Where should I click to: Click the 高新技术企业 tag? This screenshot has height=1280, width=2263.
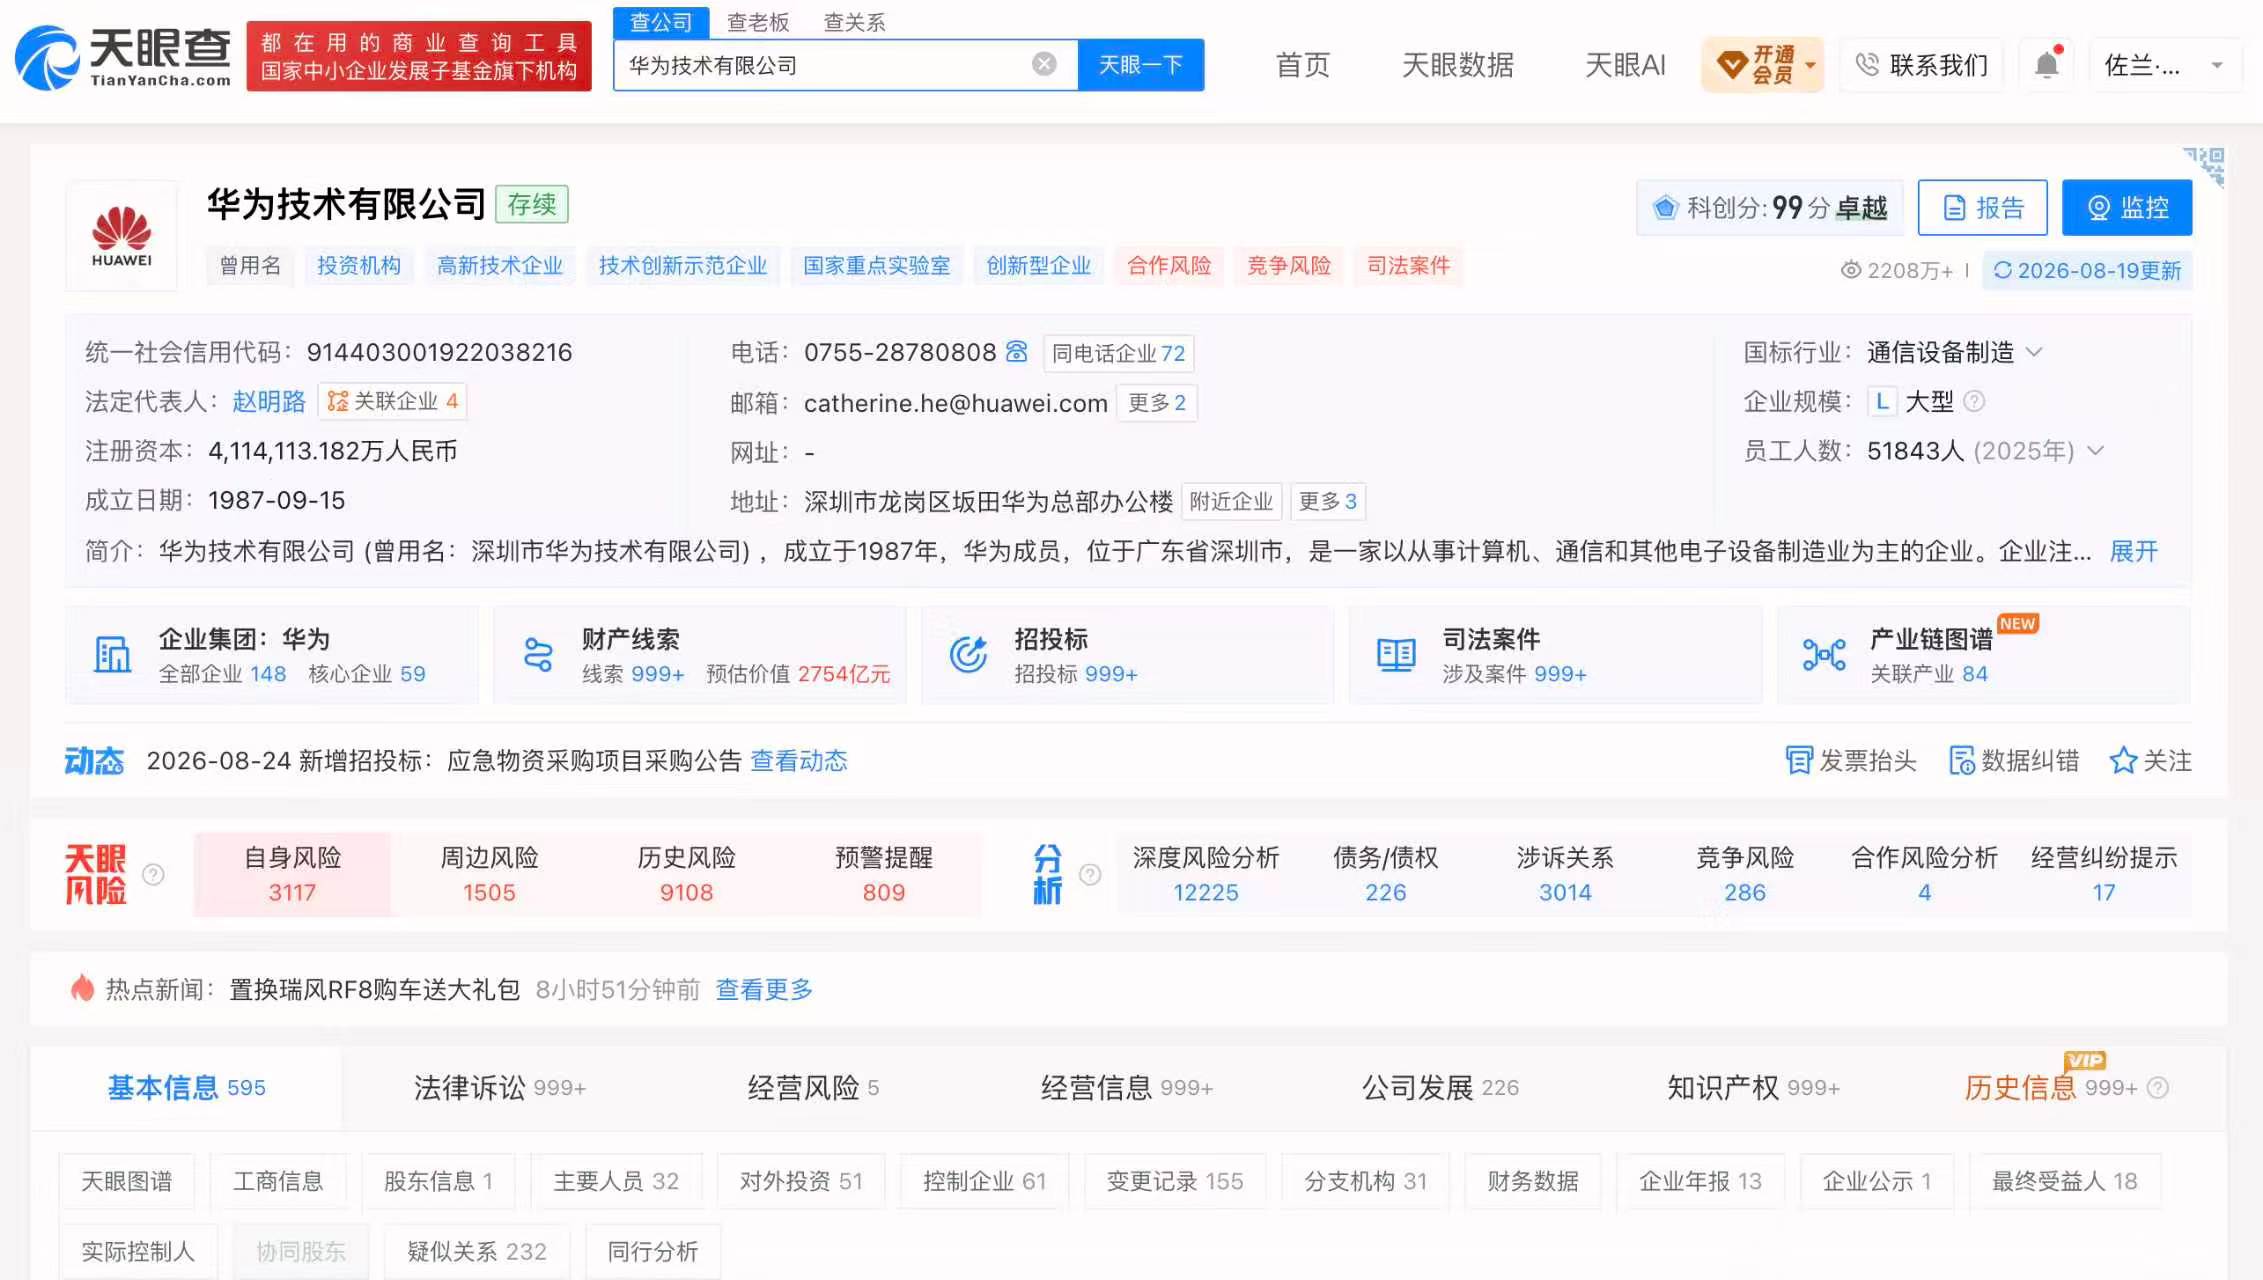500,265
